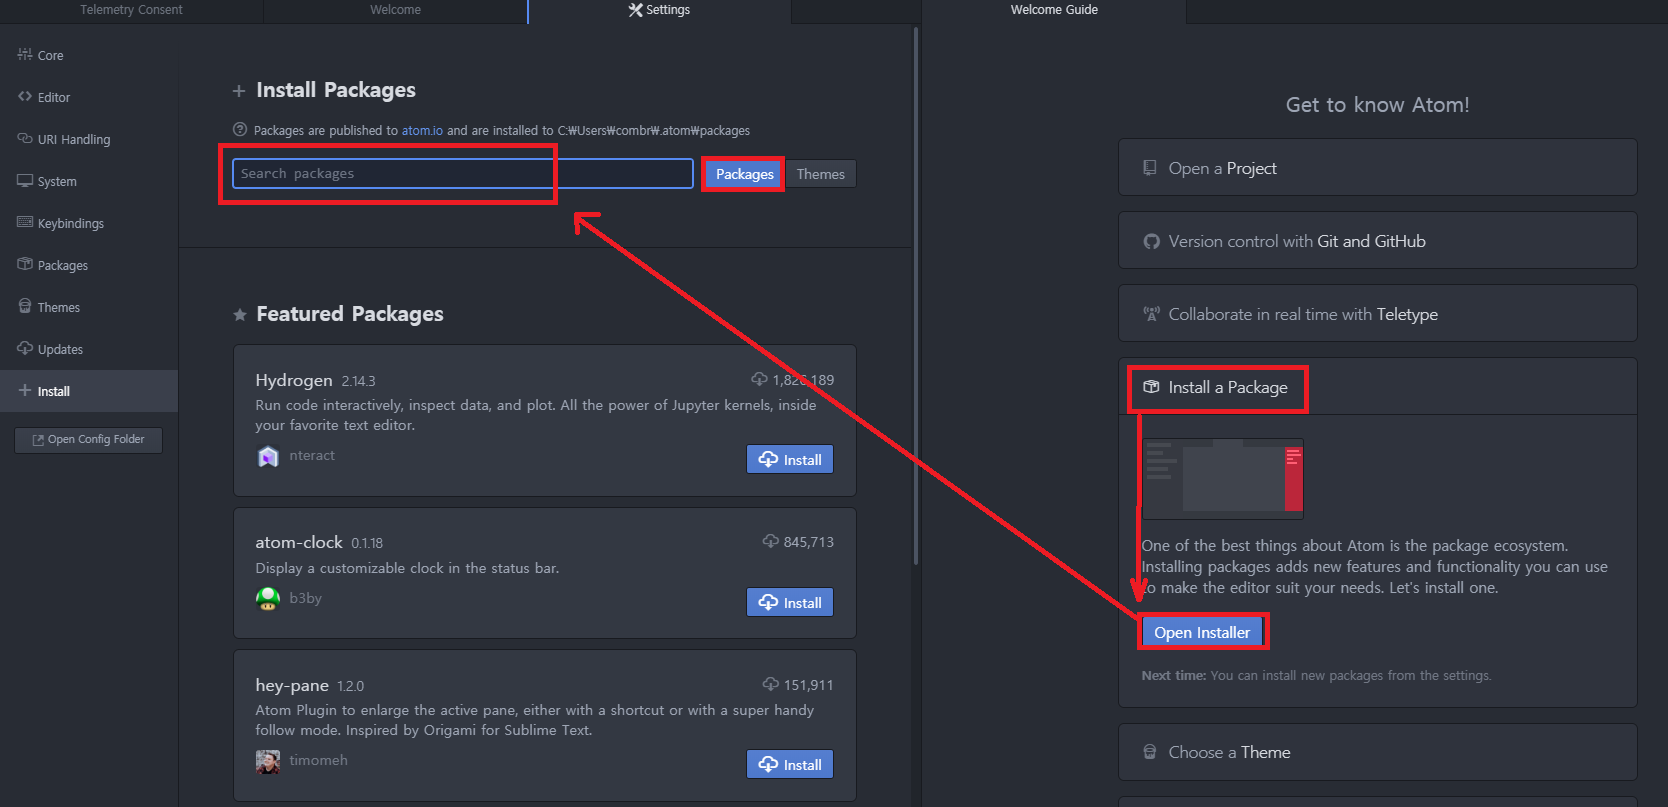The width and height of the screenshot is (1668, 807).
Task: Click nteract author avatar
Action: [268, 456]
